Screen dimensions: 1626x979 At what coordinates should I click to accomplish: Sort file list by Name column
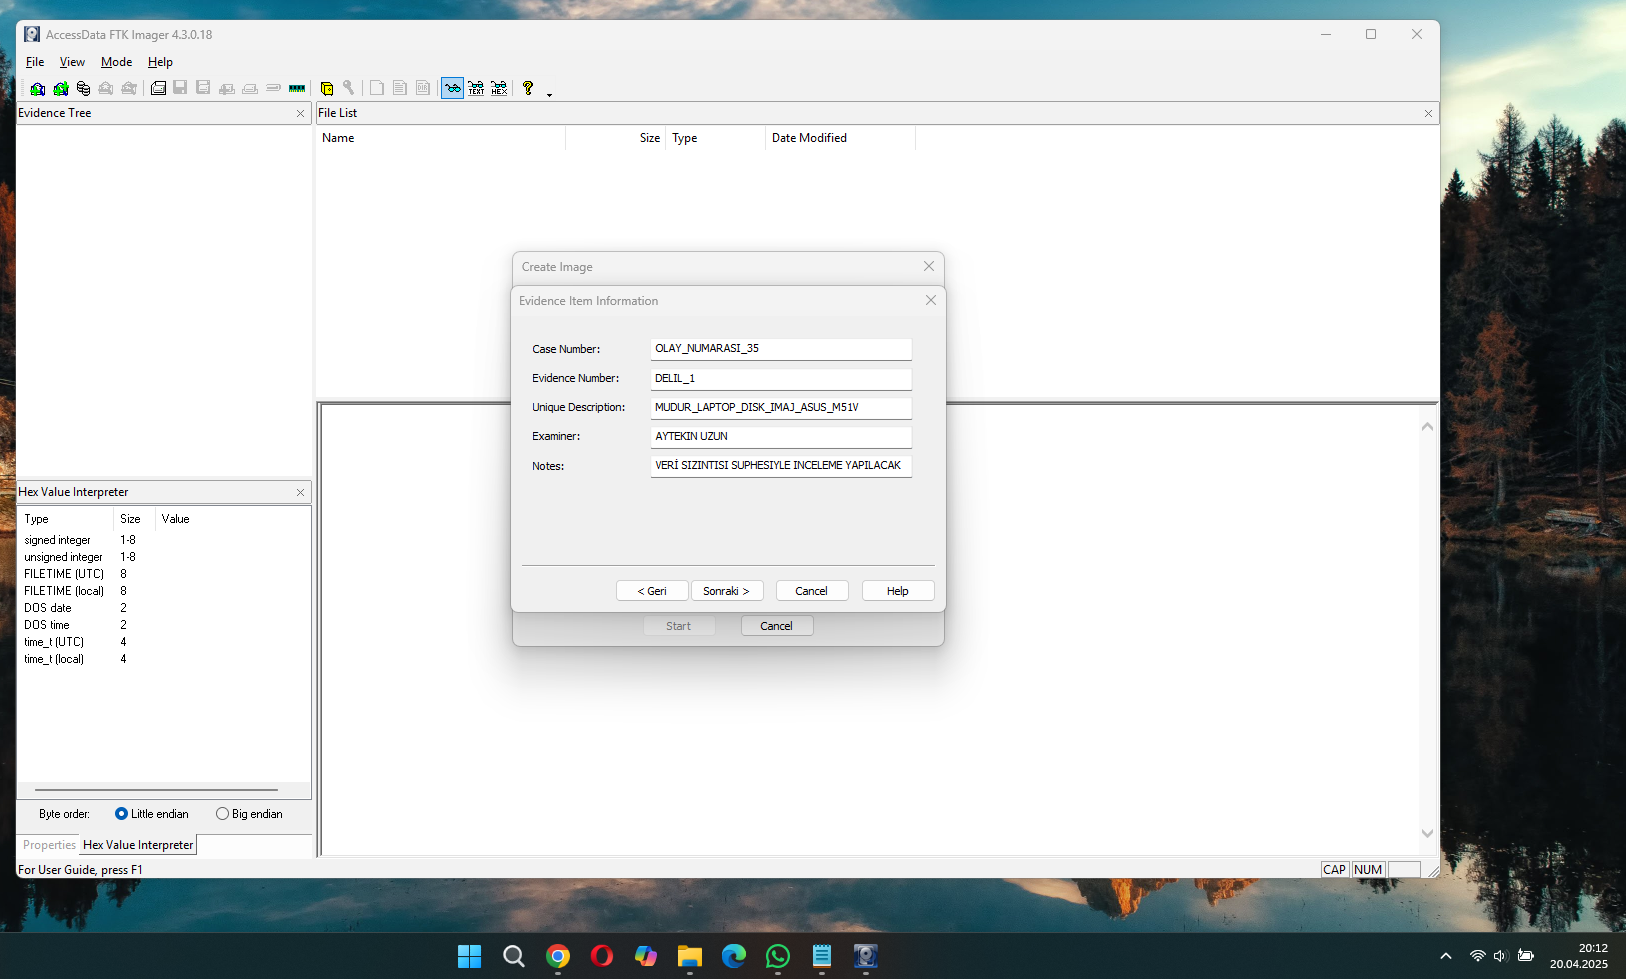click(x=440, y=138)
